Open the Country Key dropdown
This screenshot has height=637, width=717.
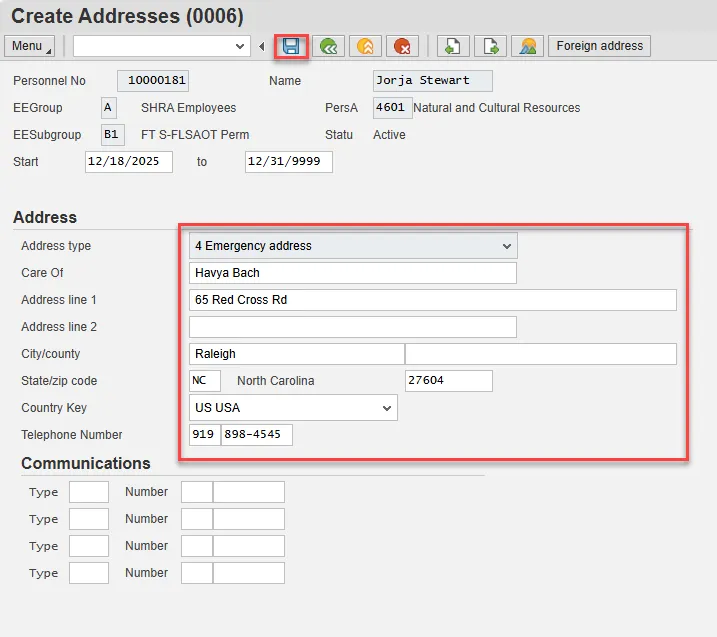tap(387, 408)
